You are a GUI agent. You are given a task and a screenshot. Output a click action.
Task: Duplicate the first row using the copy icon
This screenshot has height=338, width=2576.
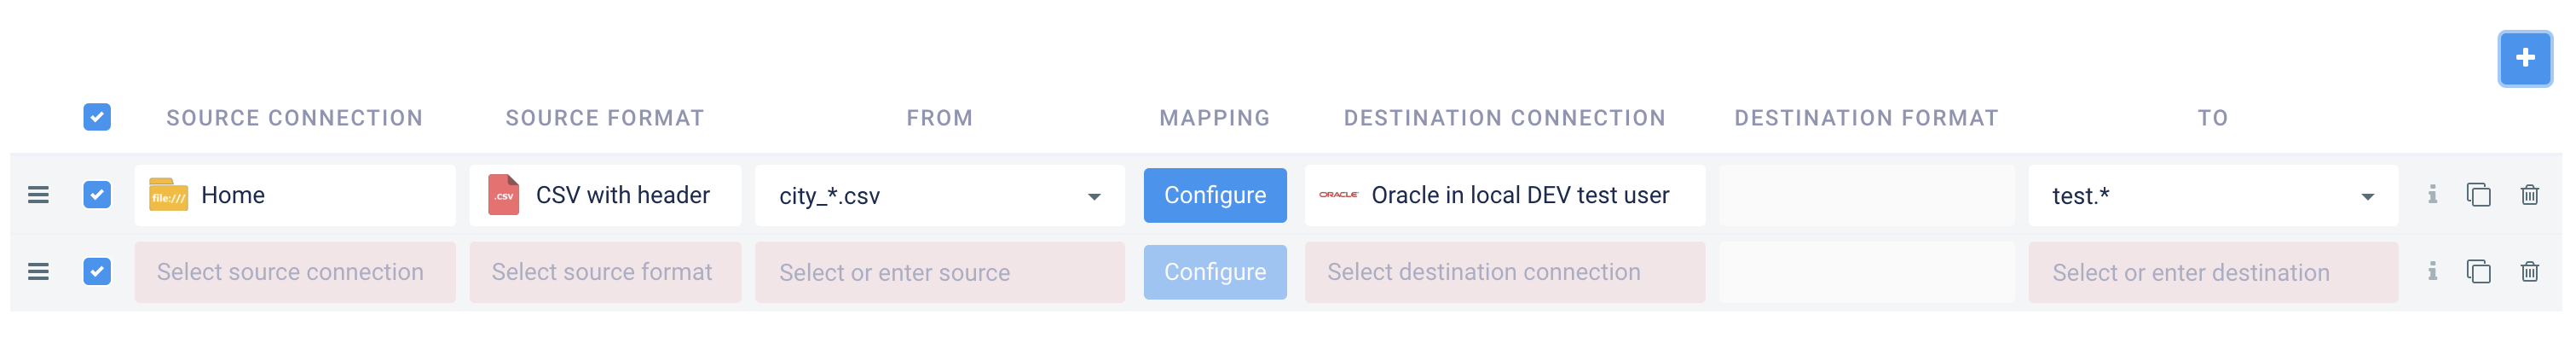click(x=2479, y=195)
